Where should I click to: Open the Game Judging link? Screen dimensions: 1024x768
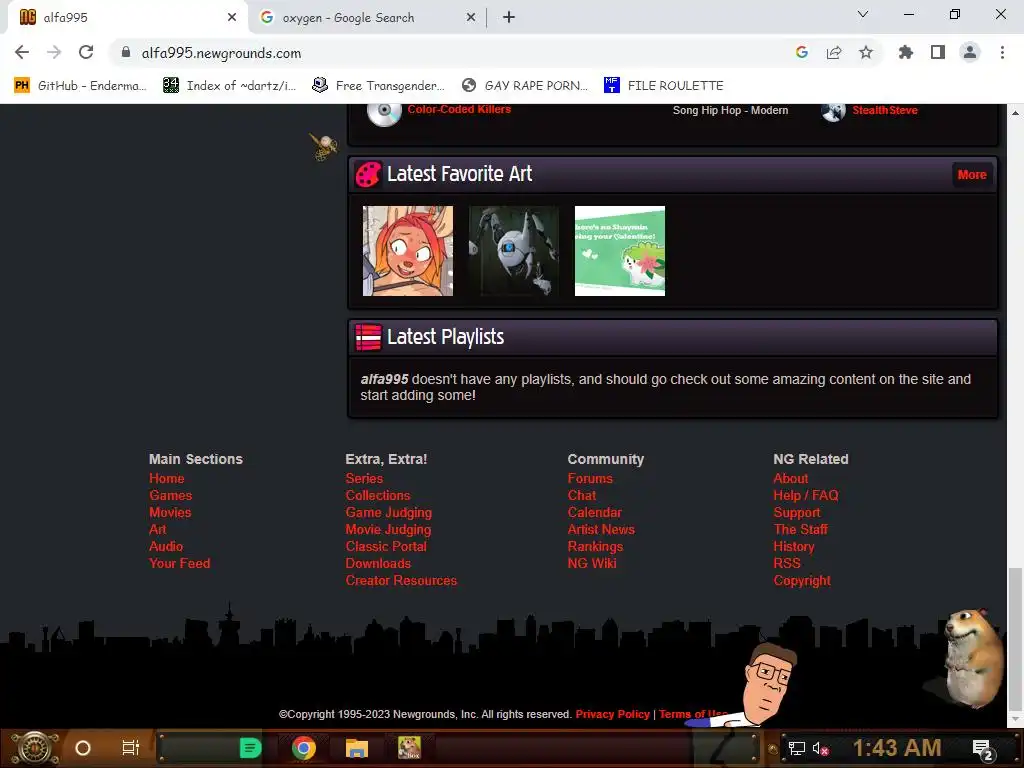coord(389,512)
